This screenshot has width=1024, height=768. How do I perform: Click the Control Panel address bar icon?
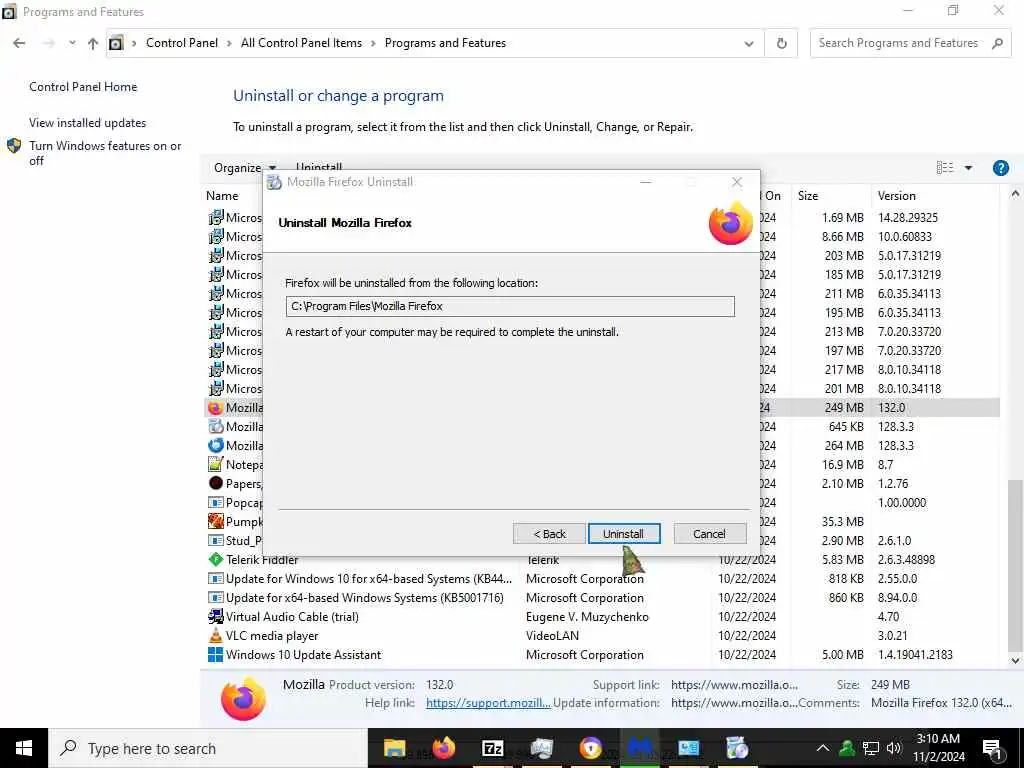point(116,43)
